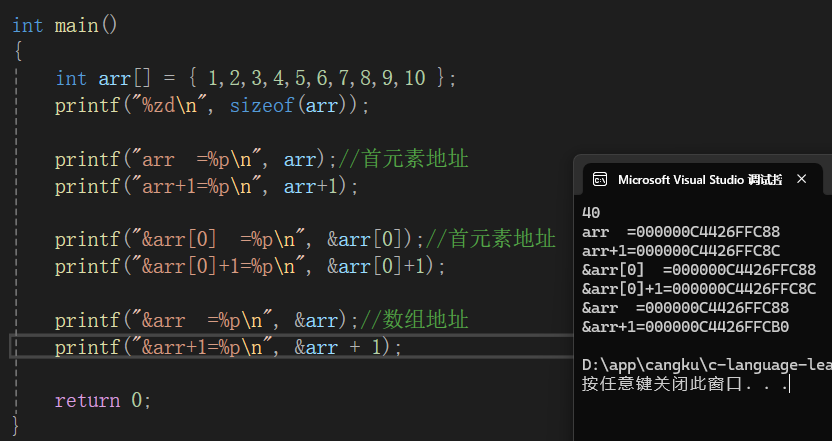This screenshot has width=832, height=441.
Task: Click the printf line printing arr address
Action: pos(262,159)
